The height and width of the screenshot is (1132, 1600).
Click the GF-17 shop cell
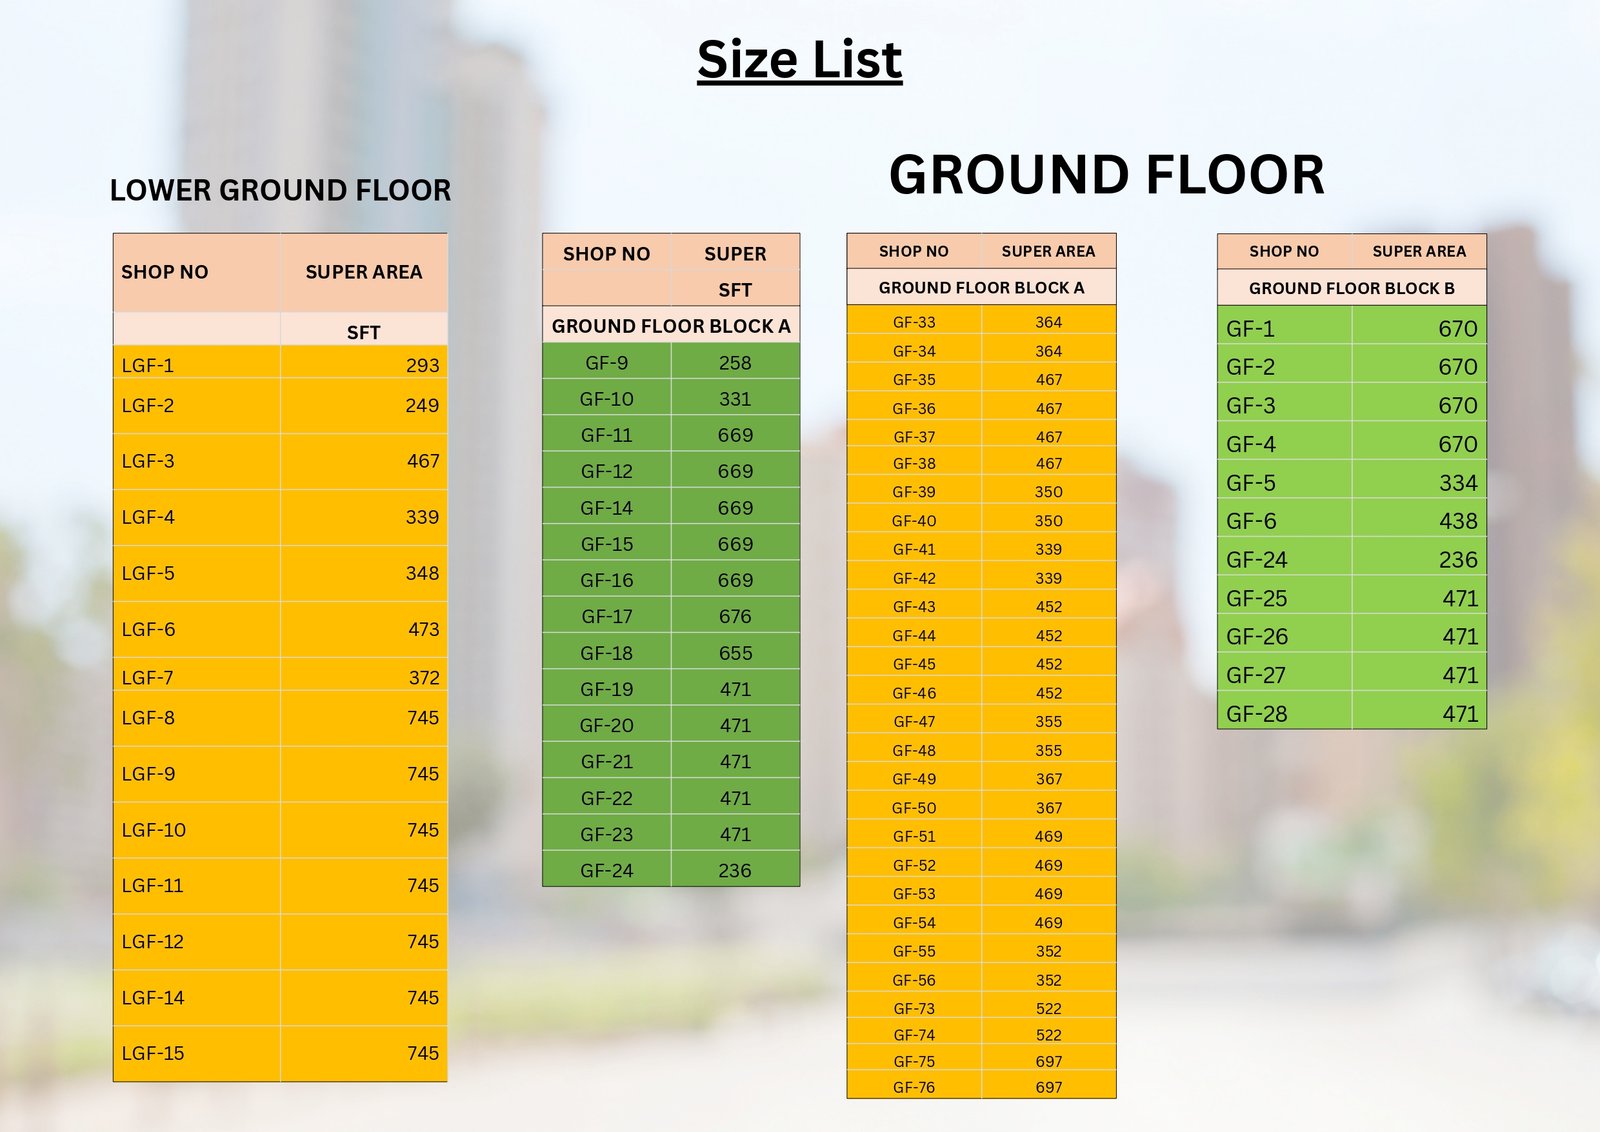coord(606,617)
